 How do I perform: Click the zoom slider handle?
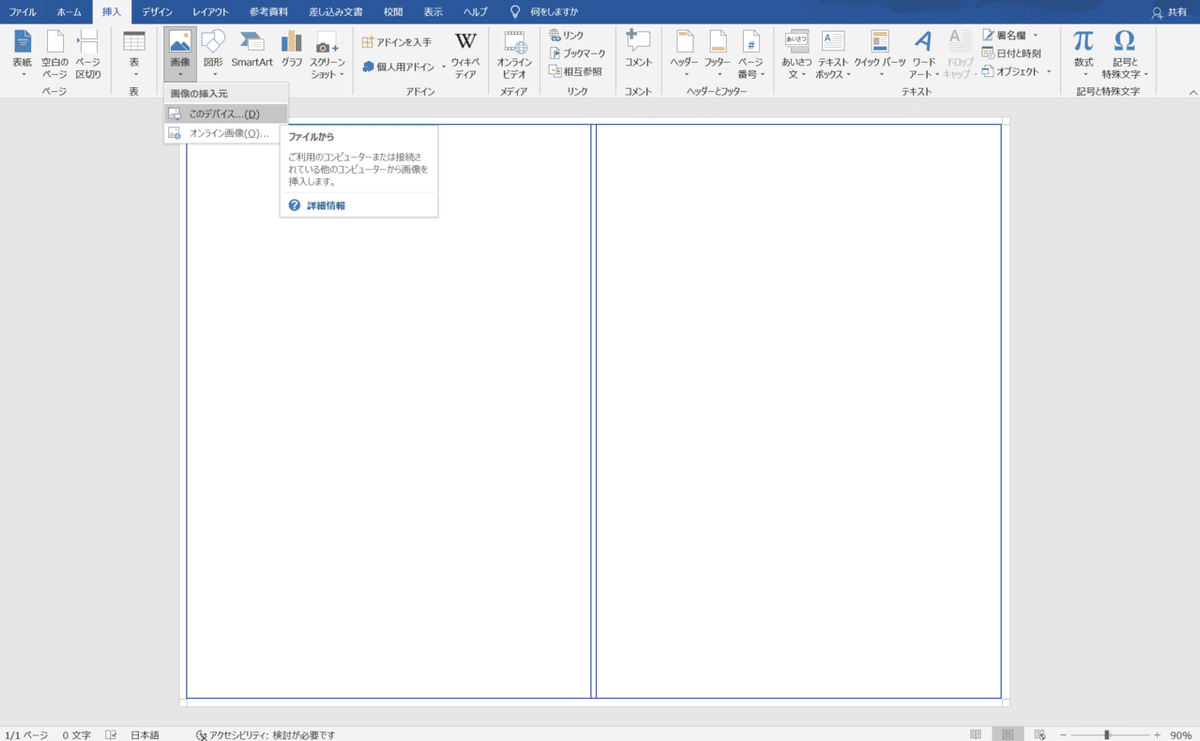(x=1107, y=734)
